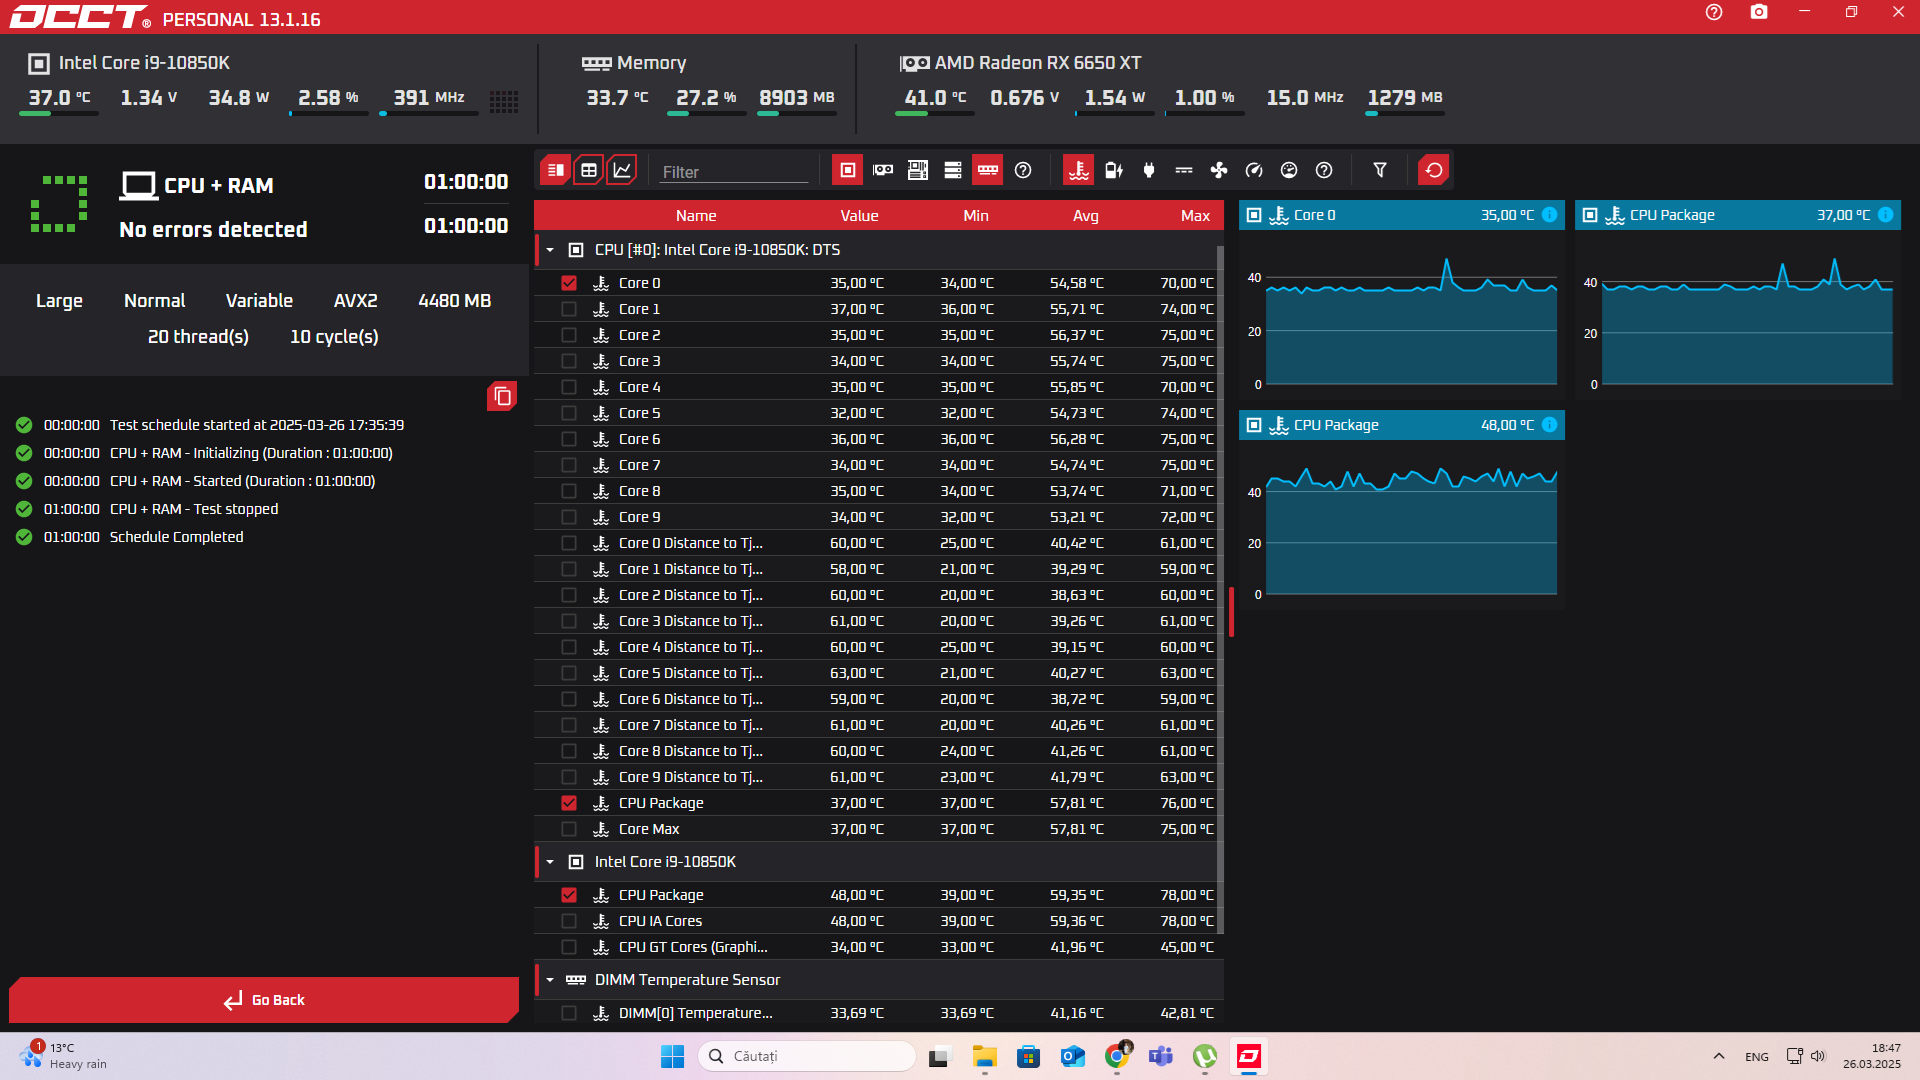Toggle storage sensors filter
The width and height of the screenshot is (1920, 1080).
click(953, 170)
